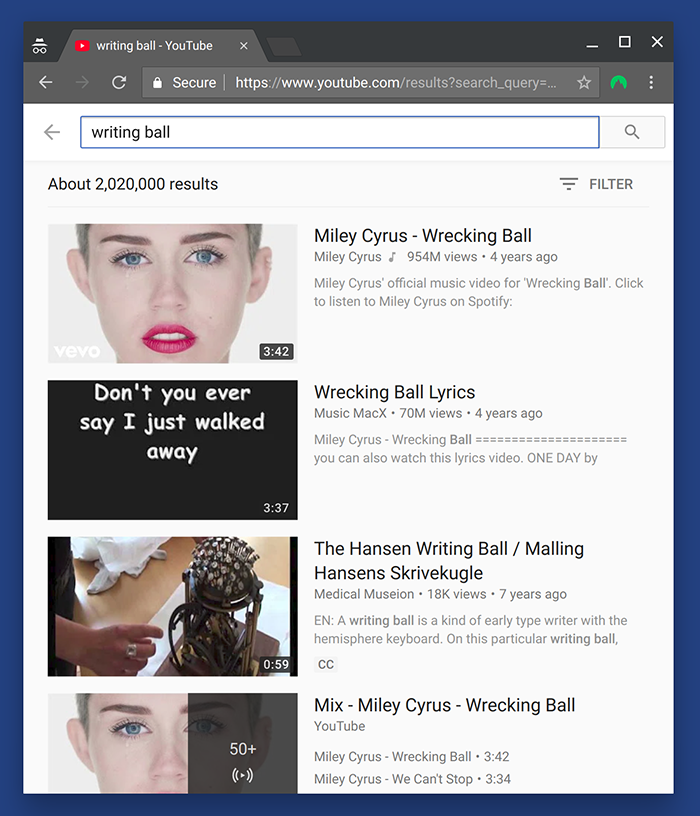This screenshot has height=816, width=700.
Task: Click the YouTube channel name under Mix
Action: click(x=339, y=726)
